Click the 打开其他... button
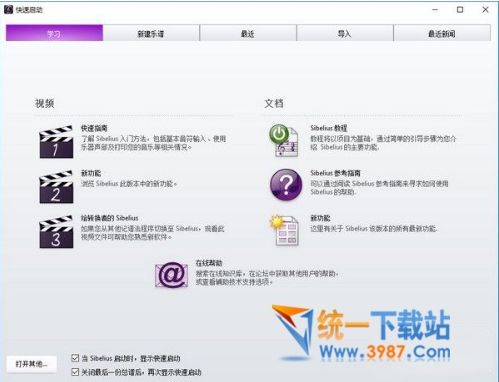The height and width of the screenshot is (382, 499). 31,364
